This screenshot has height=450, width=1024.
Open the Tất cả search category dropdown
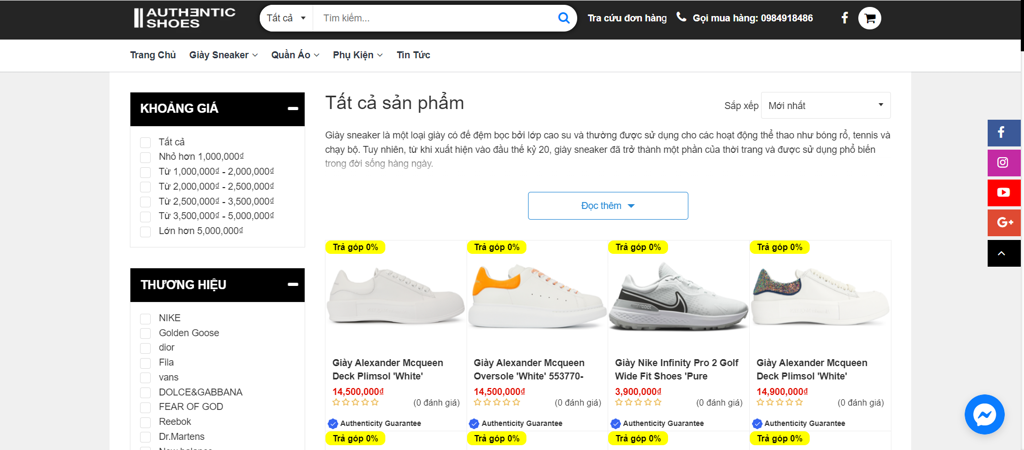point(286,18)
